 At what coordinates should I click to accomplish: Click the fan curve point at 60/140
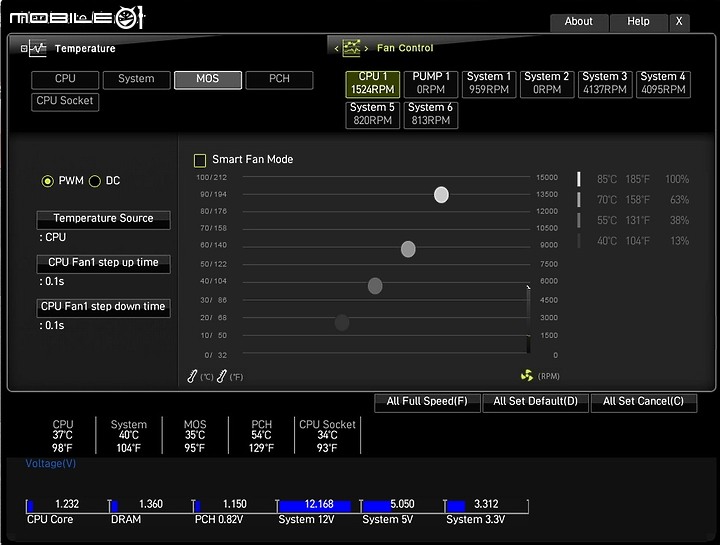tap(408, 249)
